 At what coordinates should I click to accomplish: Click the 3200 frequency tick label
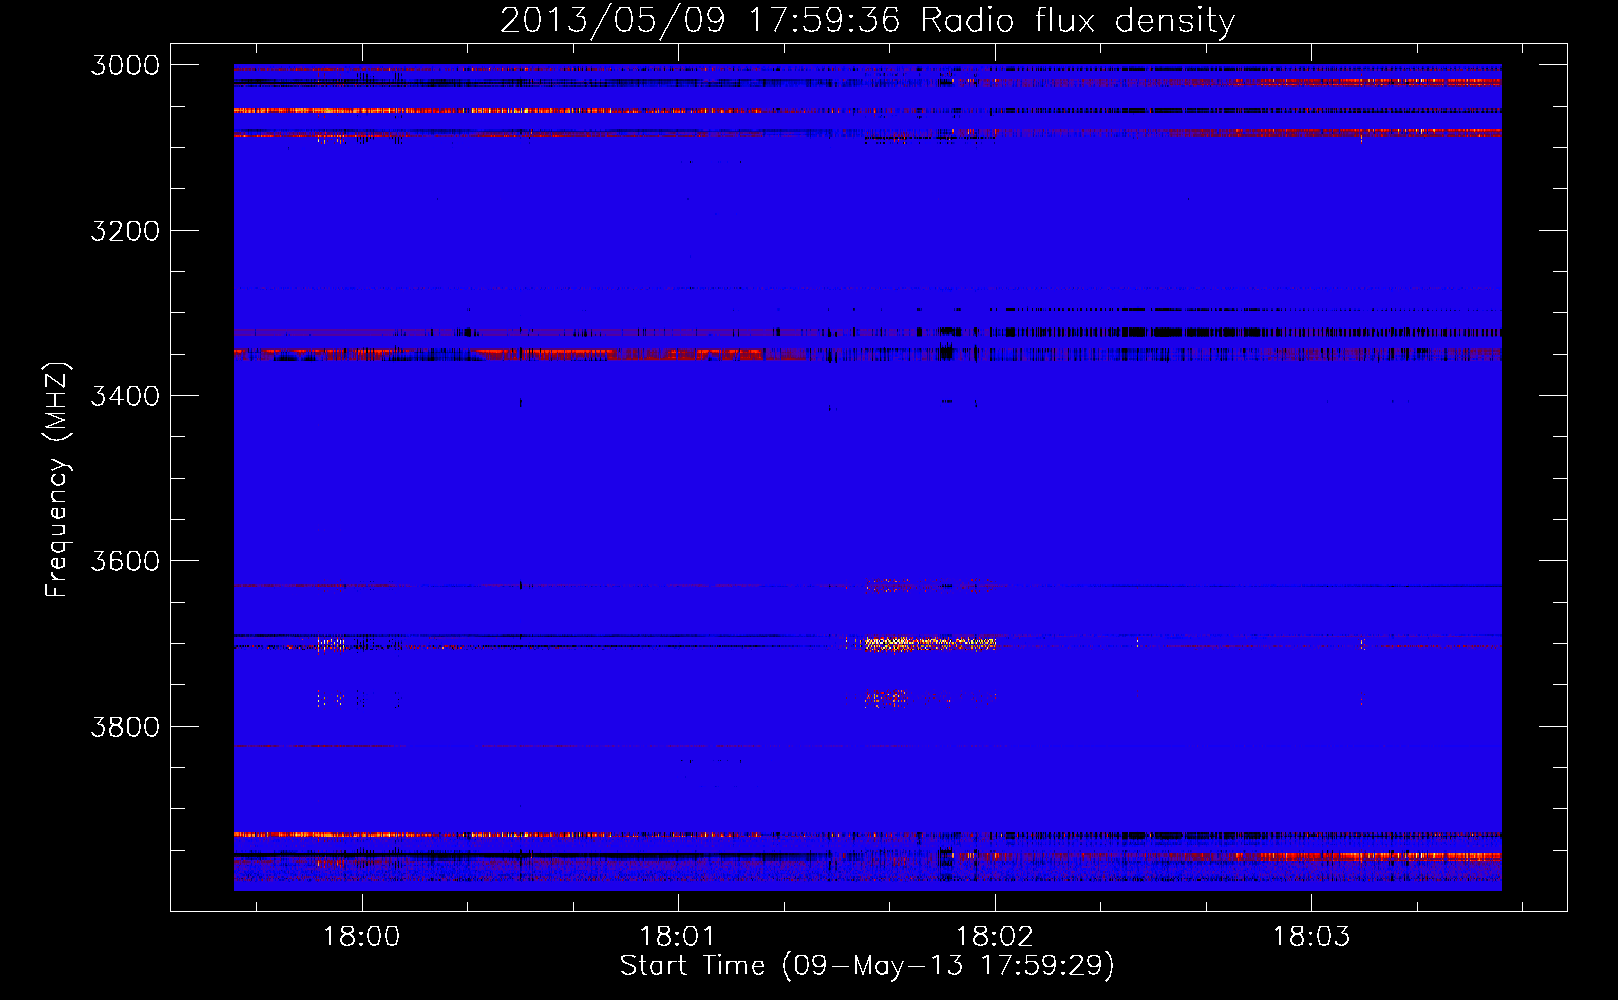[125, 231]
